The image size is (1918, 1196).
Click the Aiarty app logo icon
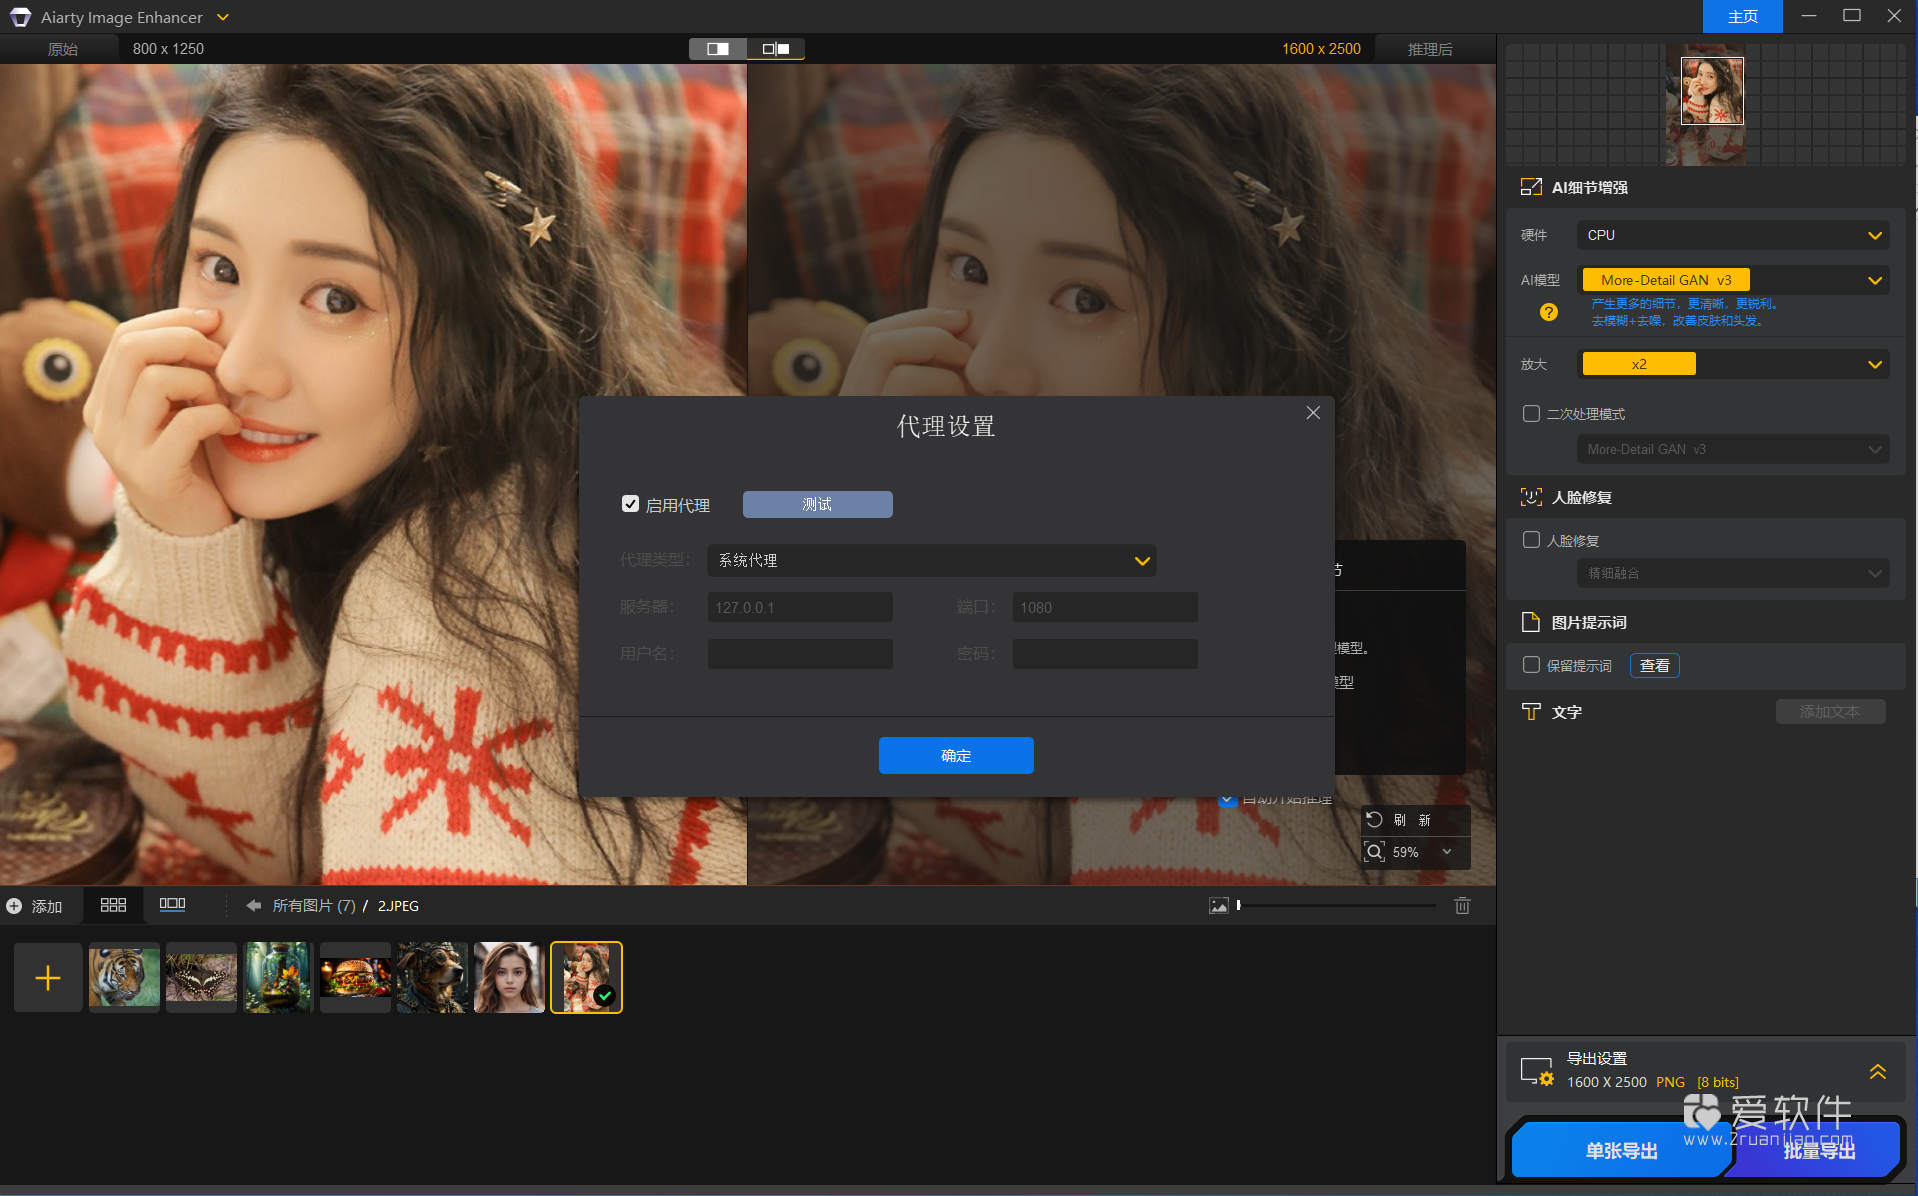[x=20, y=17]
